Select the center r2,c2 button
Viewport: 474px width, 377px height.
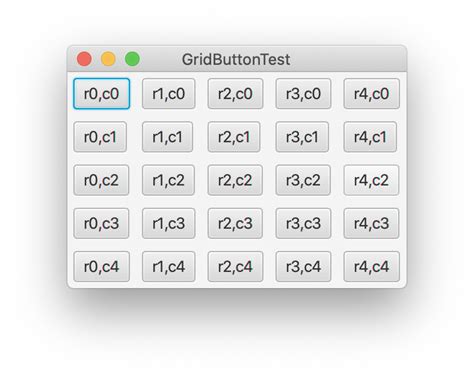click(235, 180)
